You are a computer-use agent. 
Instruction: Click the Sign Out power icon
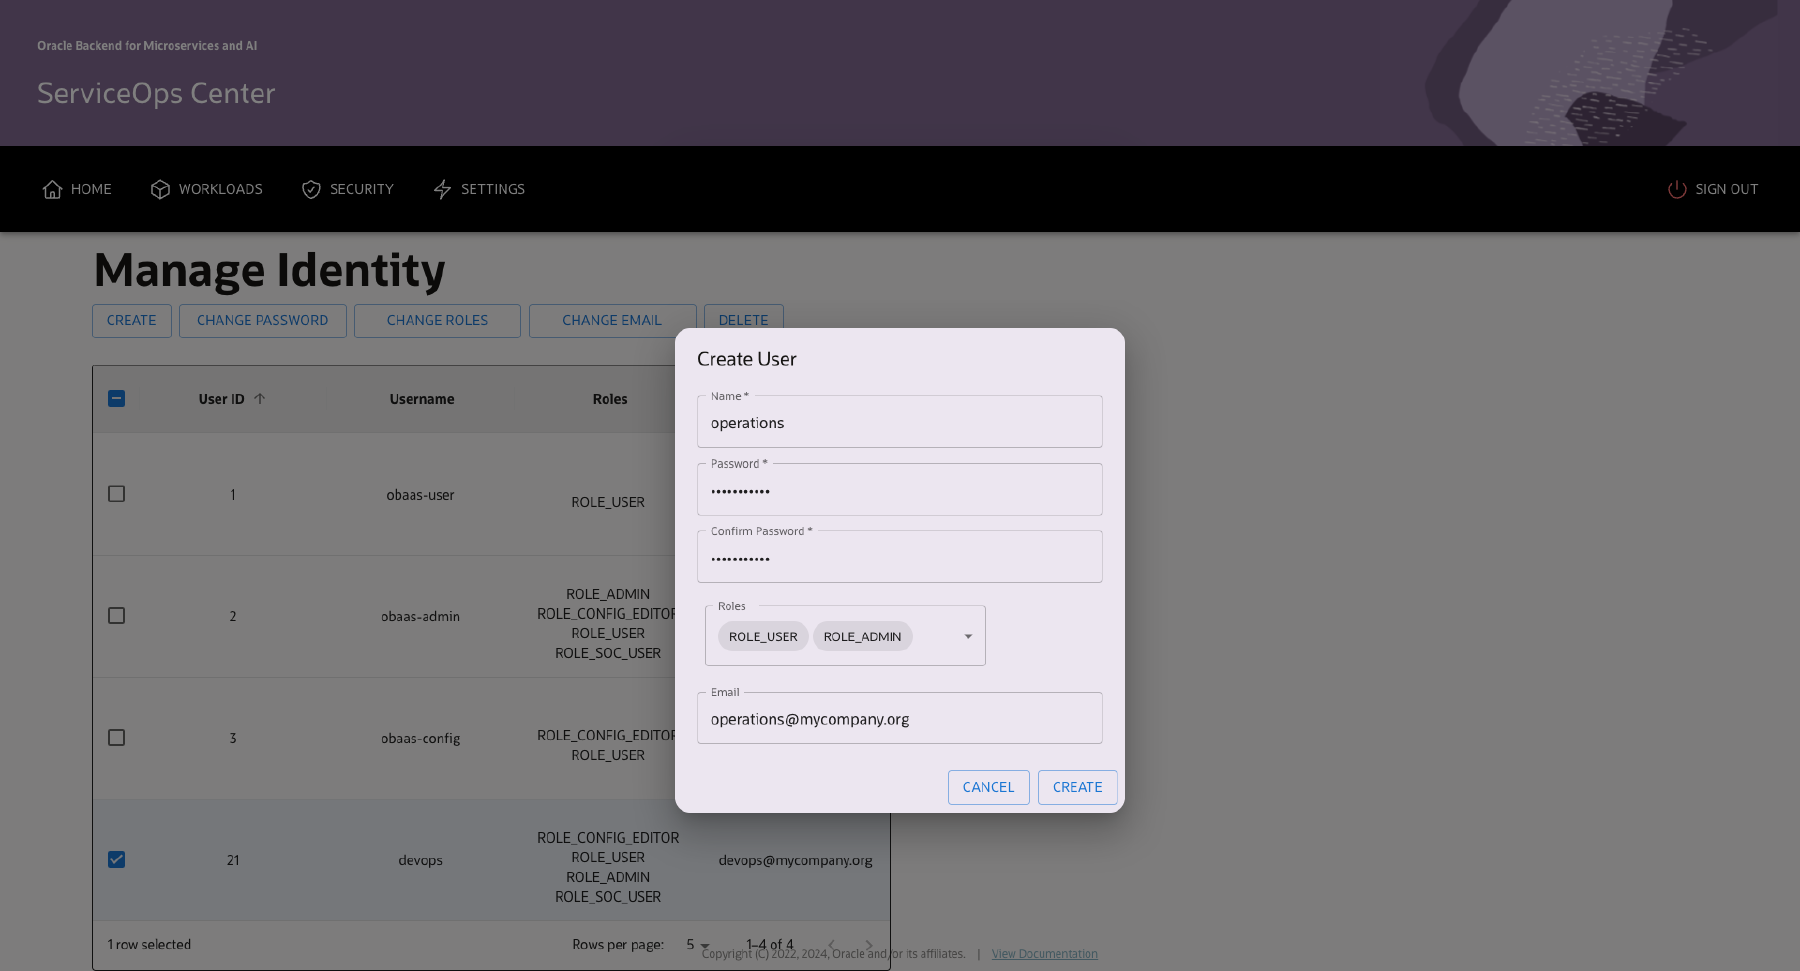(1676, 189)
